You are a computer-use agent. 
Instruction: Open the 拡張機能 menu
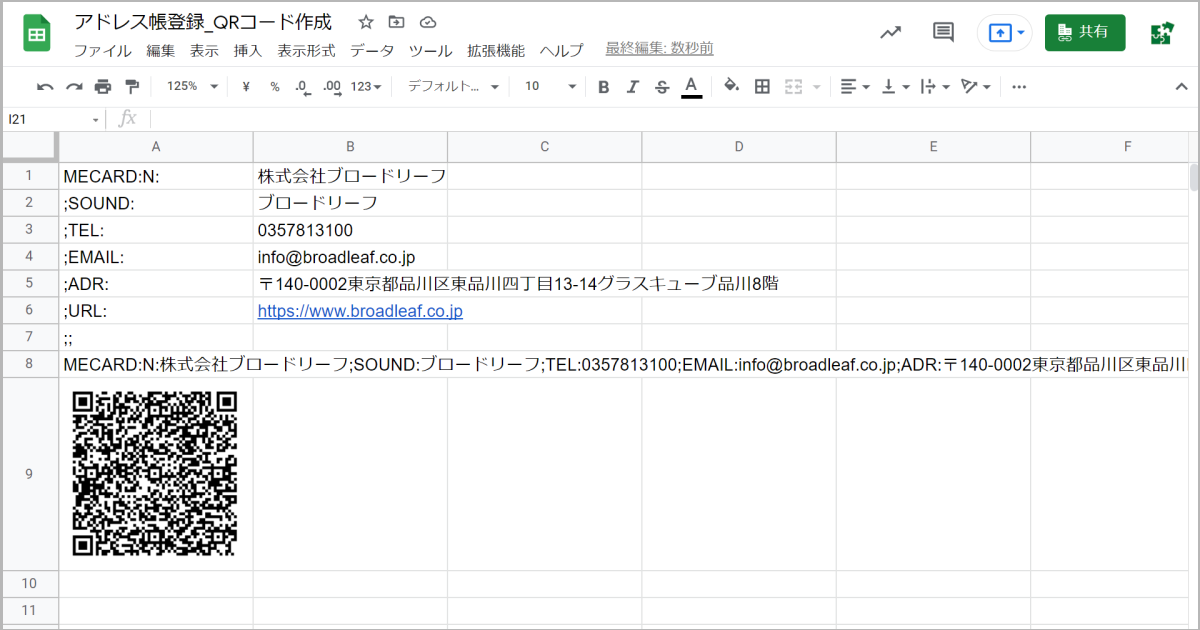[x=495, y=51]
